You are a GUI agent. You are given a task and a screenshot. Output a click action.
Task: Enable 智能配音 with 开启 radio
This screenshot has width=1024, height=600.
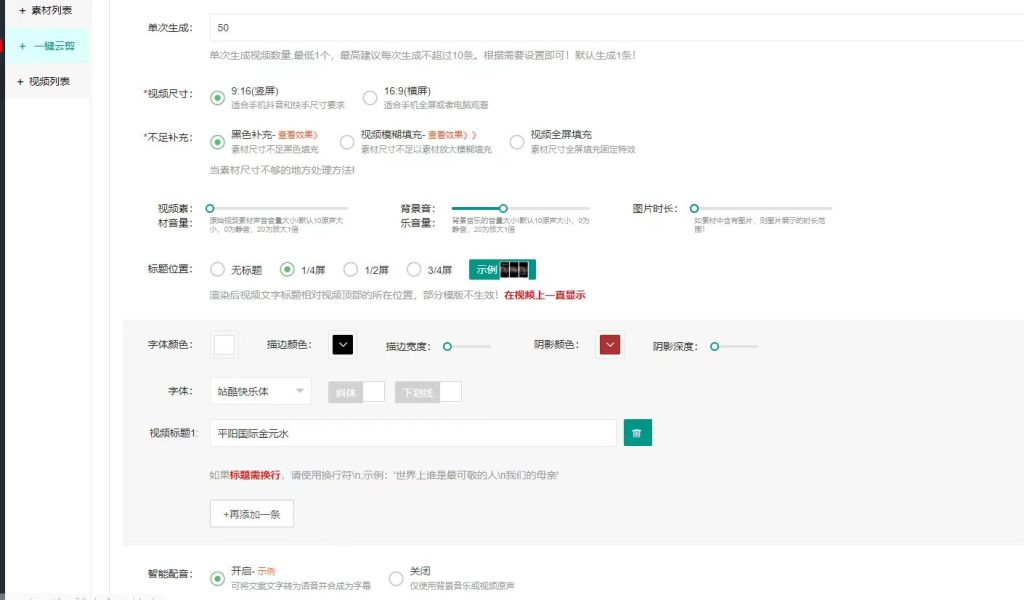217,578
